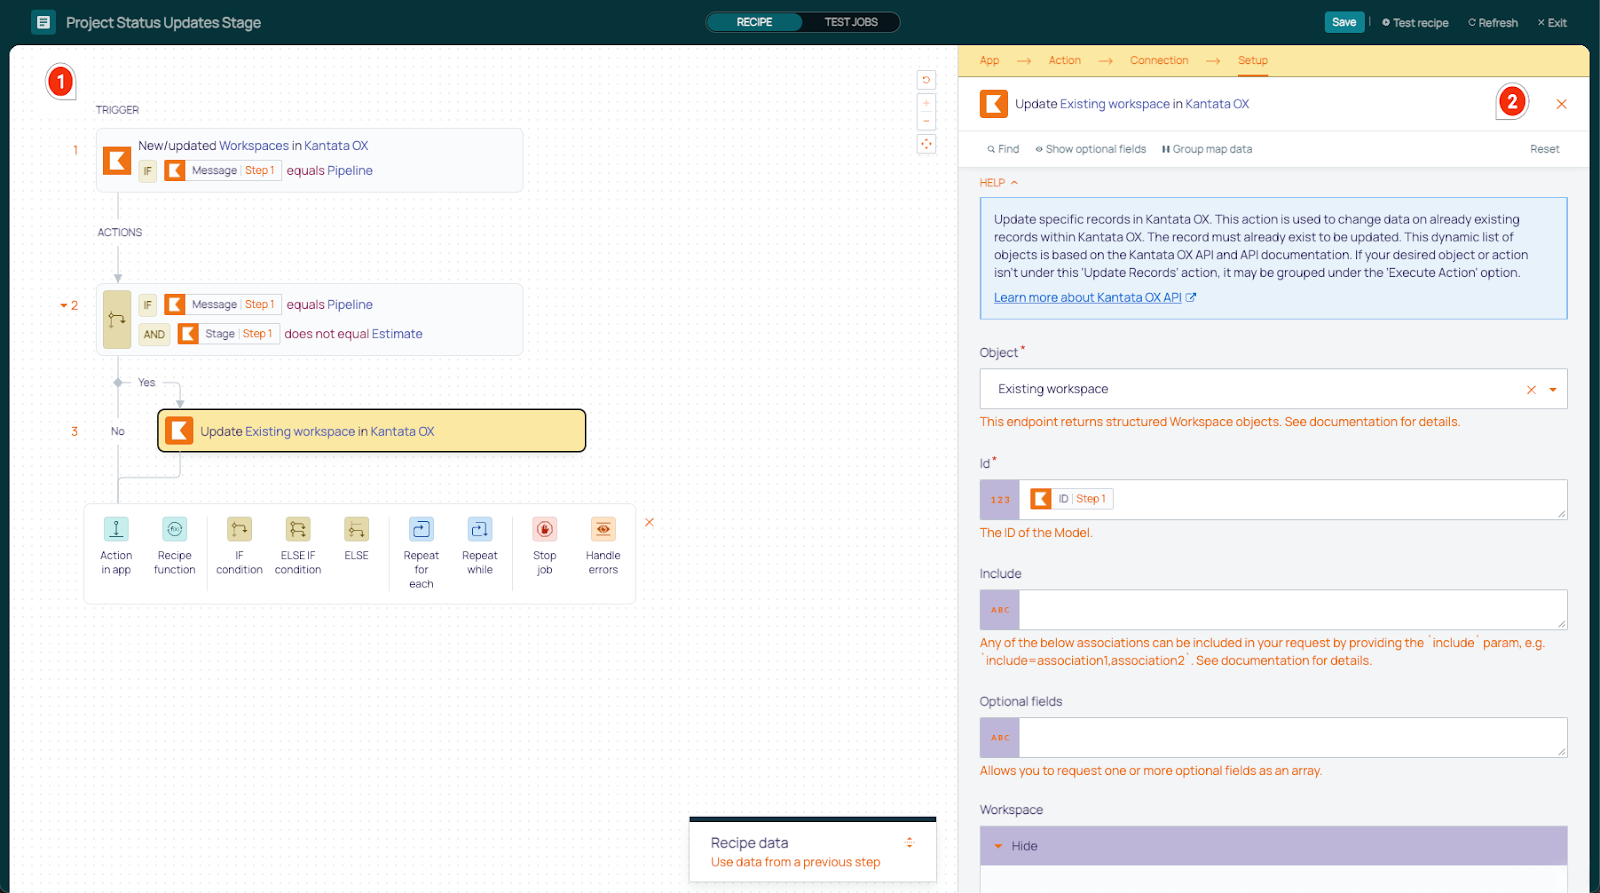
Task: Click the AND operator in step 2
Action: (x=154, y=335)
